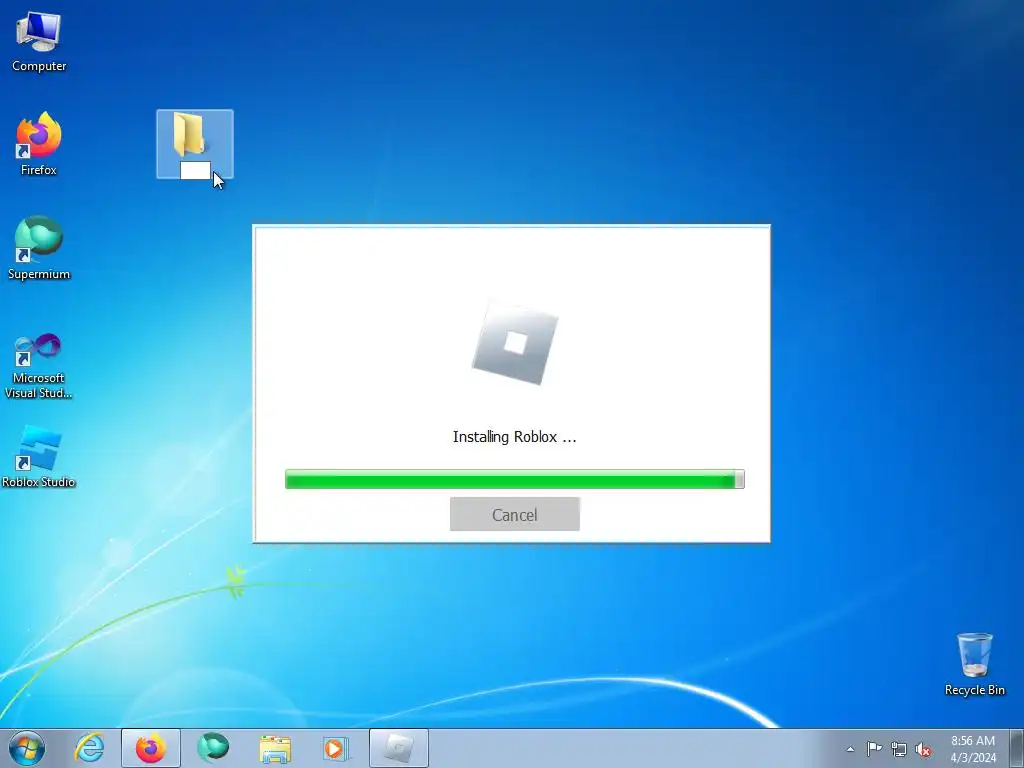This screenshot has height=768, width=1024.
Task: Open the clock showing 8:56 AM
Action: click(973, 749)
